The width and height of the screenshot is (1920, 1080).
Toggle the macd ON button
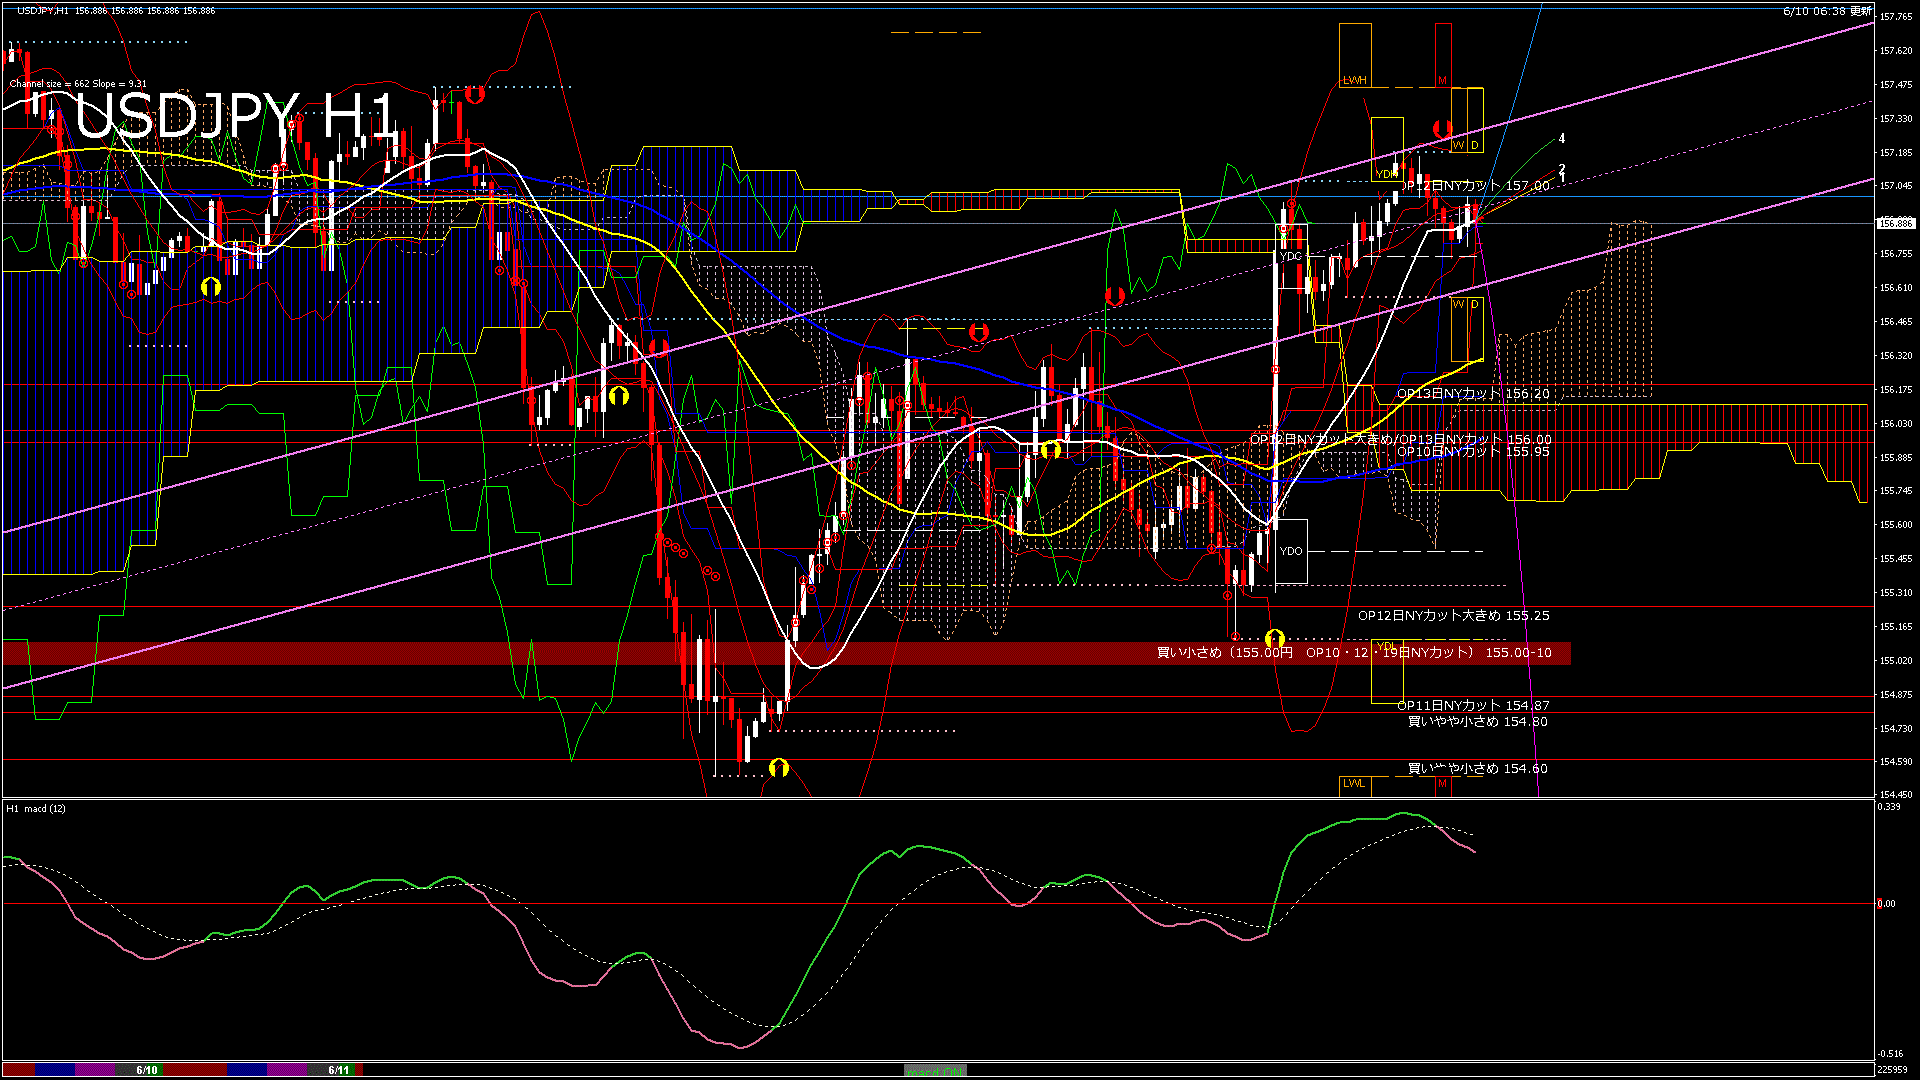click(x=935, y=1070)
